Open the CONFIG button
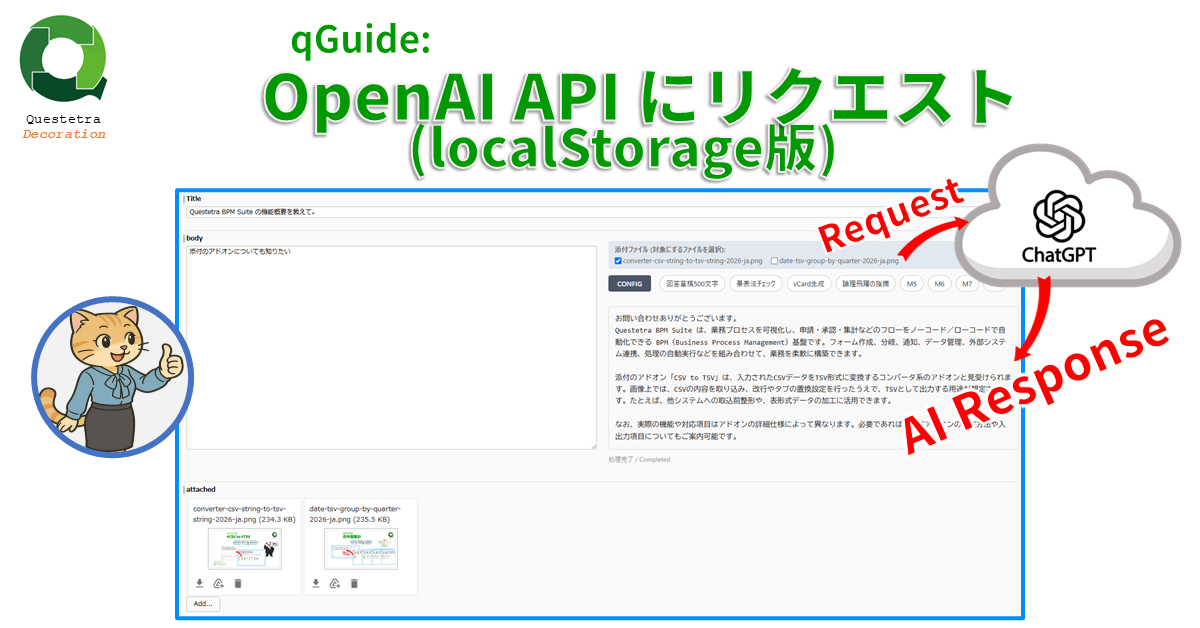Screen dimensions: 1200x628 630,284
